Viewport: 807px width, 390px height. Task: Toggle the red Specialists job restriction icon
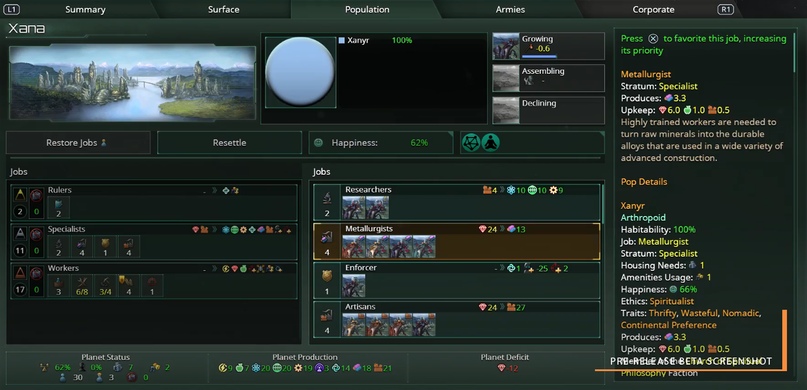click(x=36, y=234)
